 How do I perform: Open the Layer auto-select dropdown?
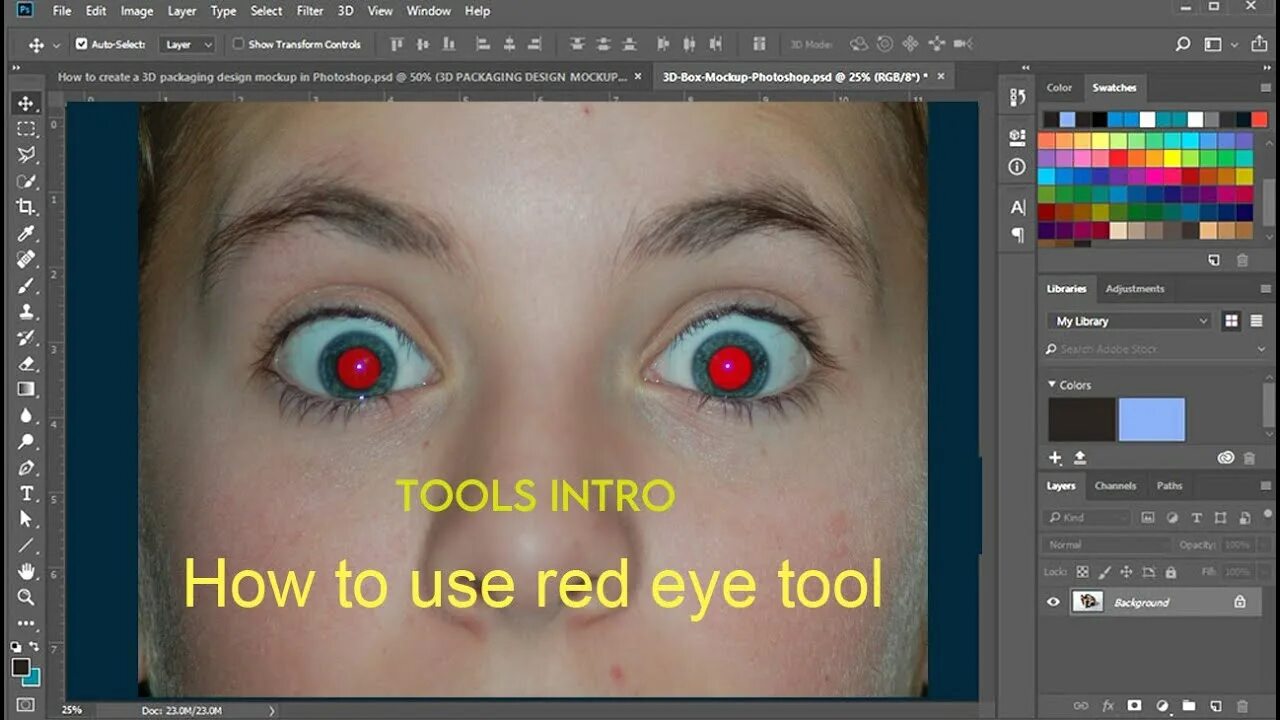coord(188,44)
